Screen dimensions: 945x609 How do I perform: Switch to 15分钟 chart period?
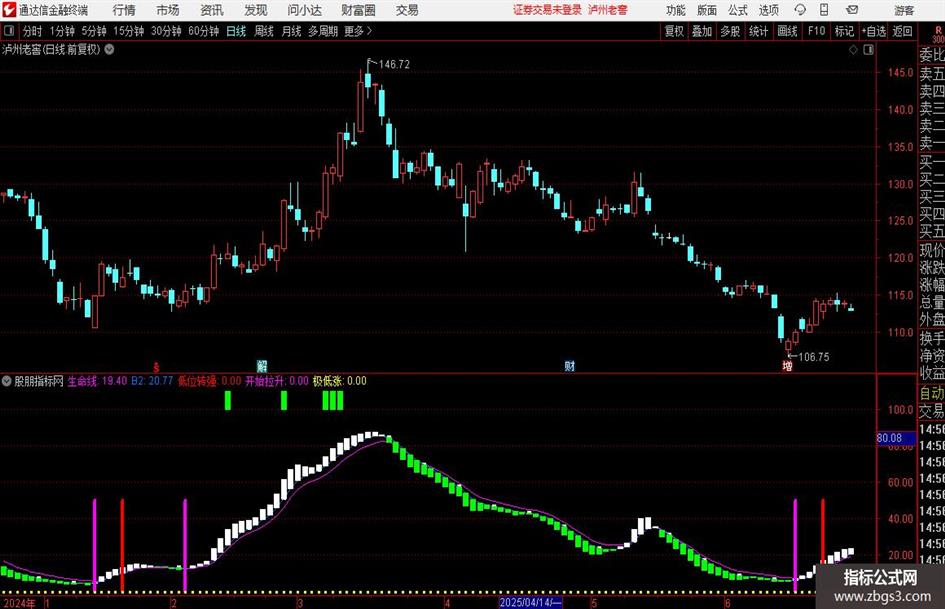click(x=129, y=31)
